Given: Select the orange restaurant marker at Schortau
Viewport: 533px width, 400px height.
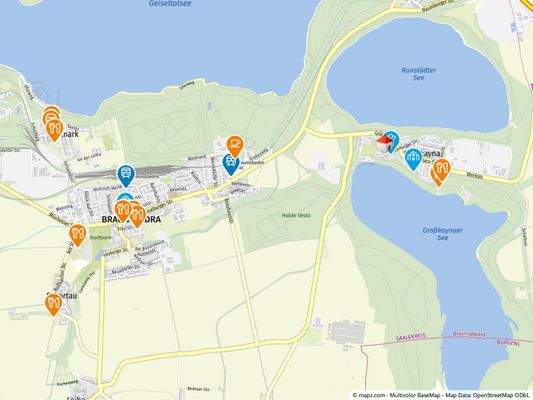Looking at the screenshot, I should (53, 303).
